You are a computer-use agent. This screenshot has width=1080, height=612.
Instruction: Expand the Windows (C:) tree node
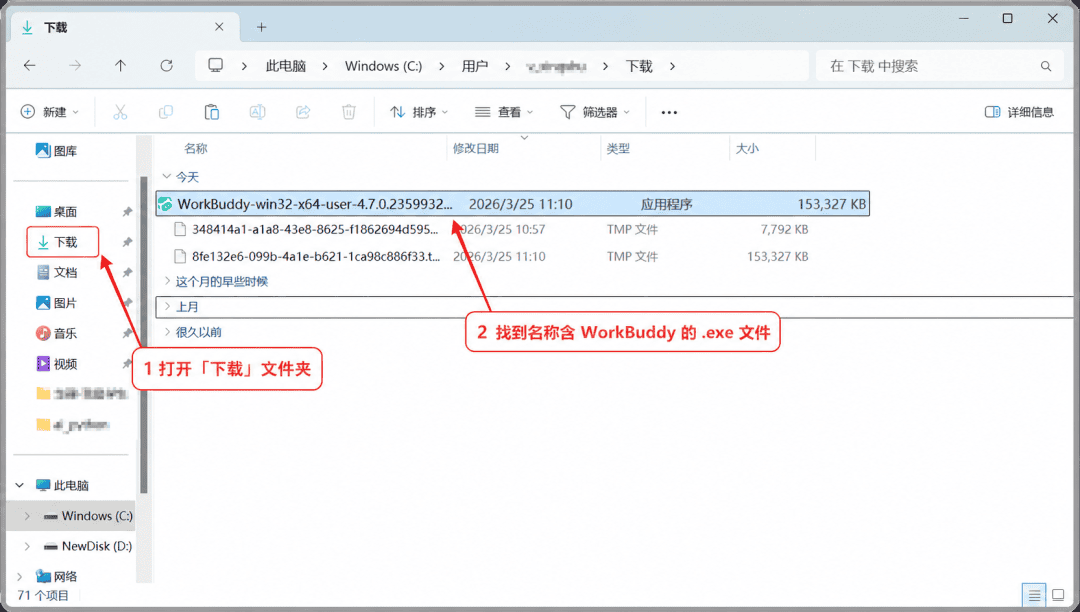point(27,516)
